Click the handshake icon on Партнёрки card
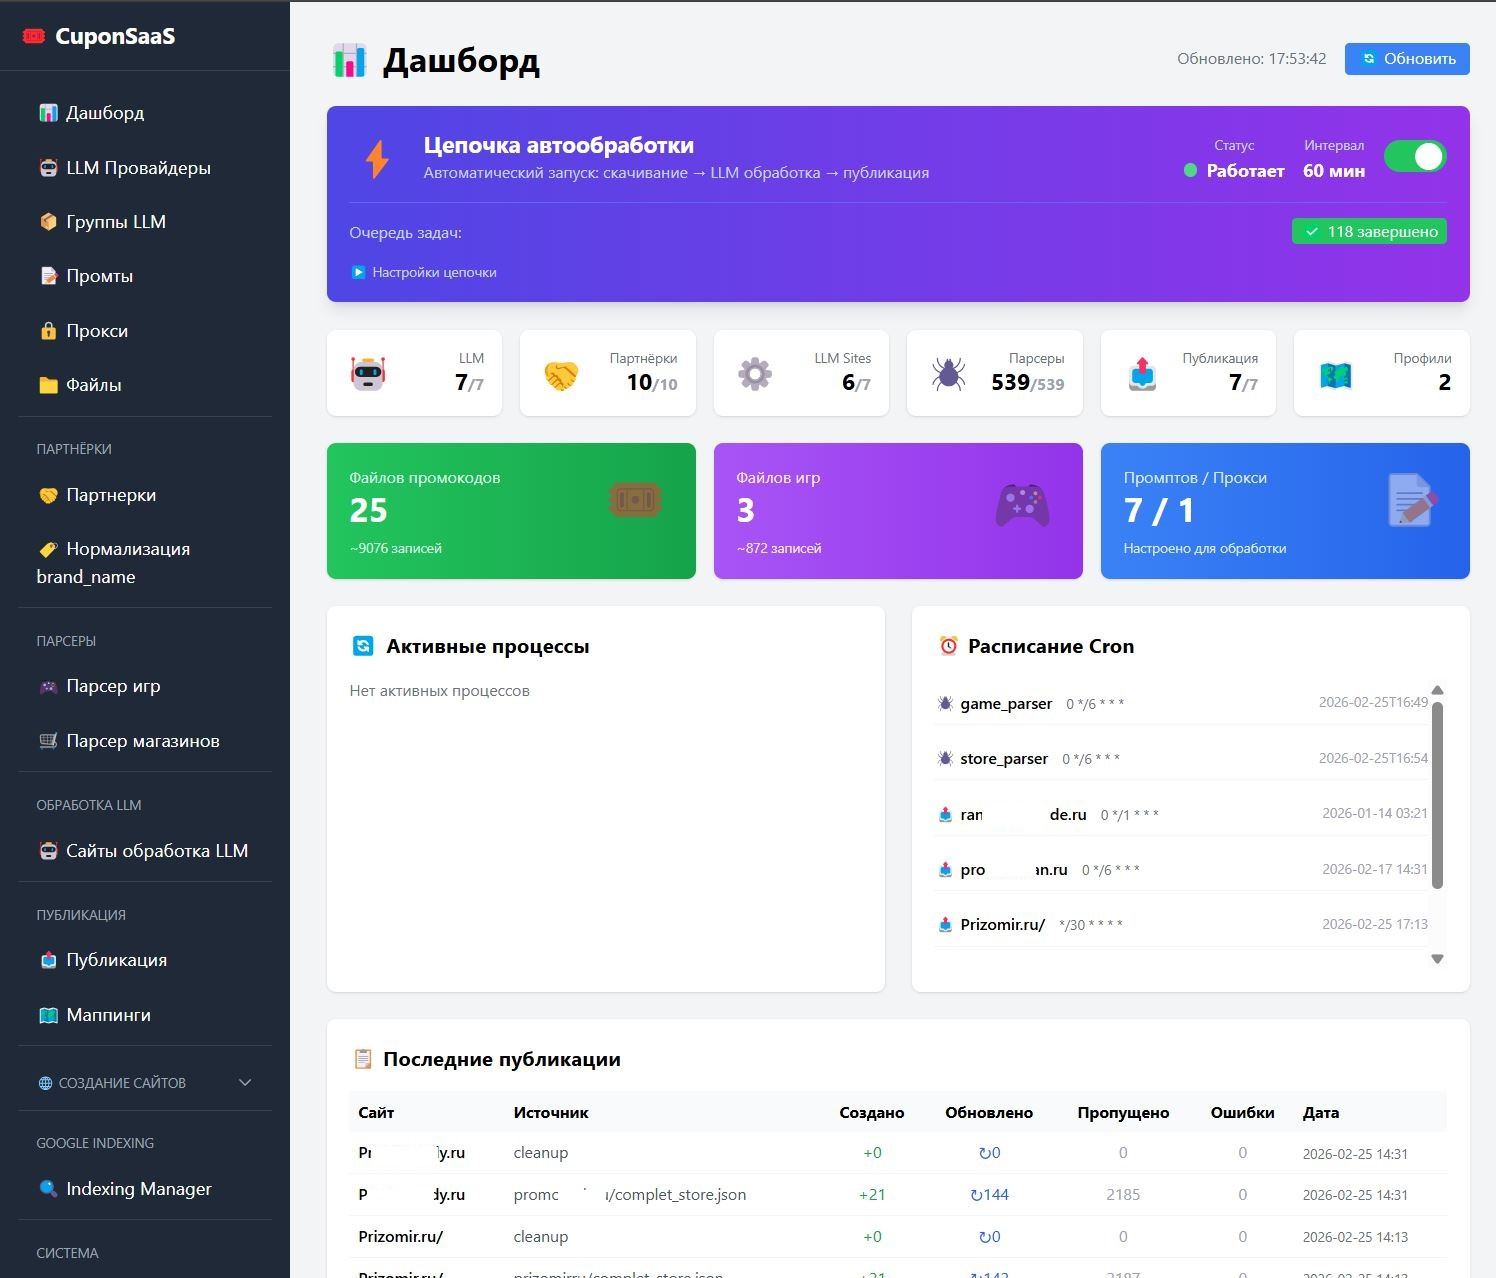1496x1278 pixels. coord(561,375)
